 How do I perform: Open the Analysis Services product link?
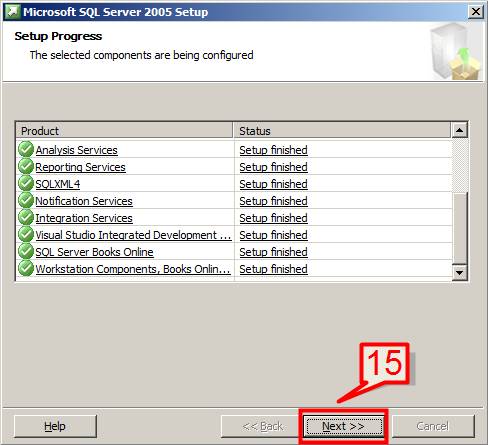[x=76, y=150]
